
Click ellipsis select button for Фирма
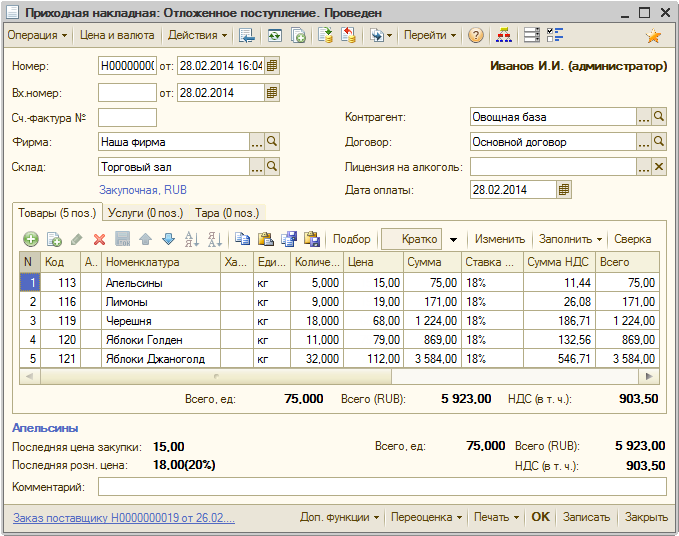pyautogui.click(x=257, y=142)
